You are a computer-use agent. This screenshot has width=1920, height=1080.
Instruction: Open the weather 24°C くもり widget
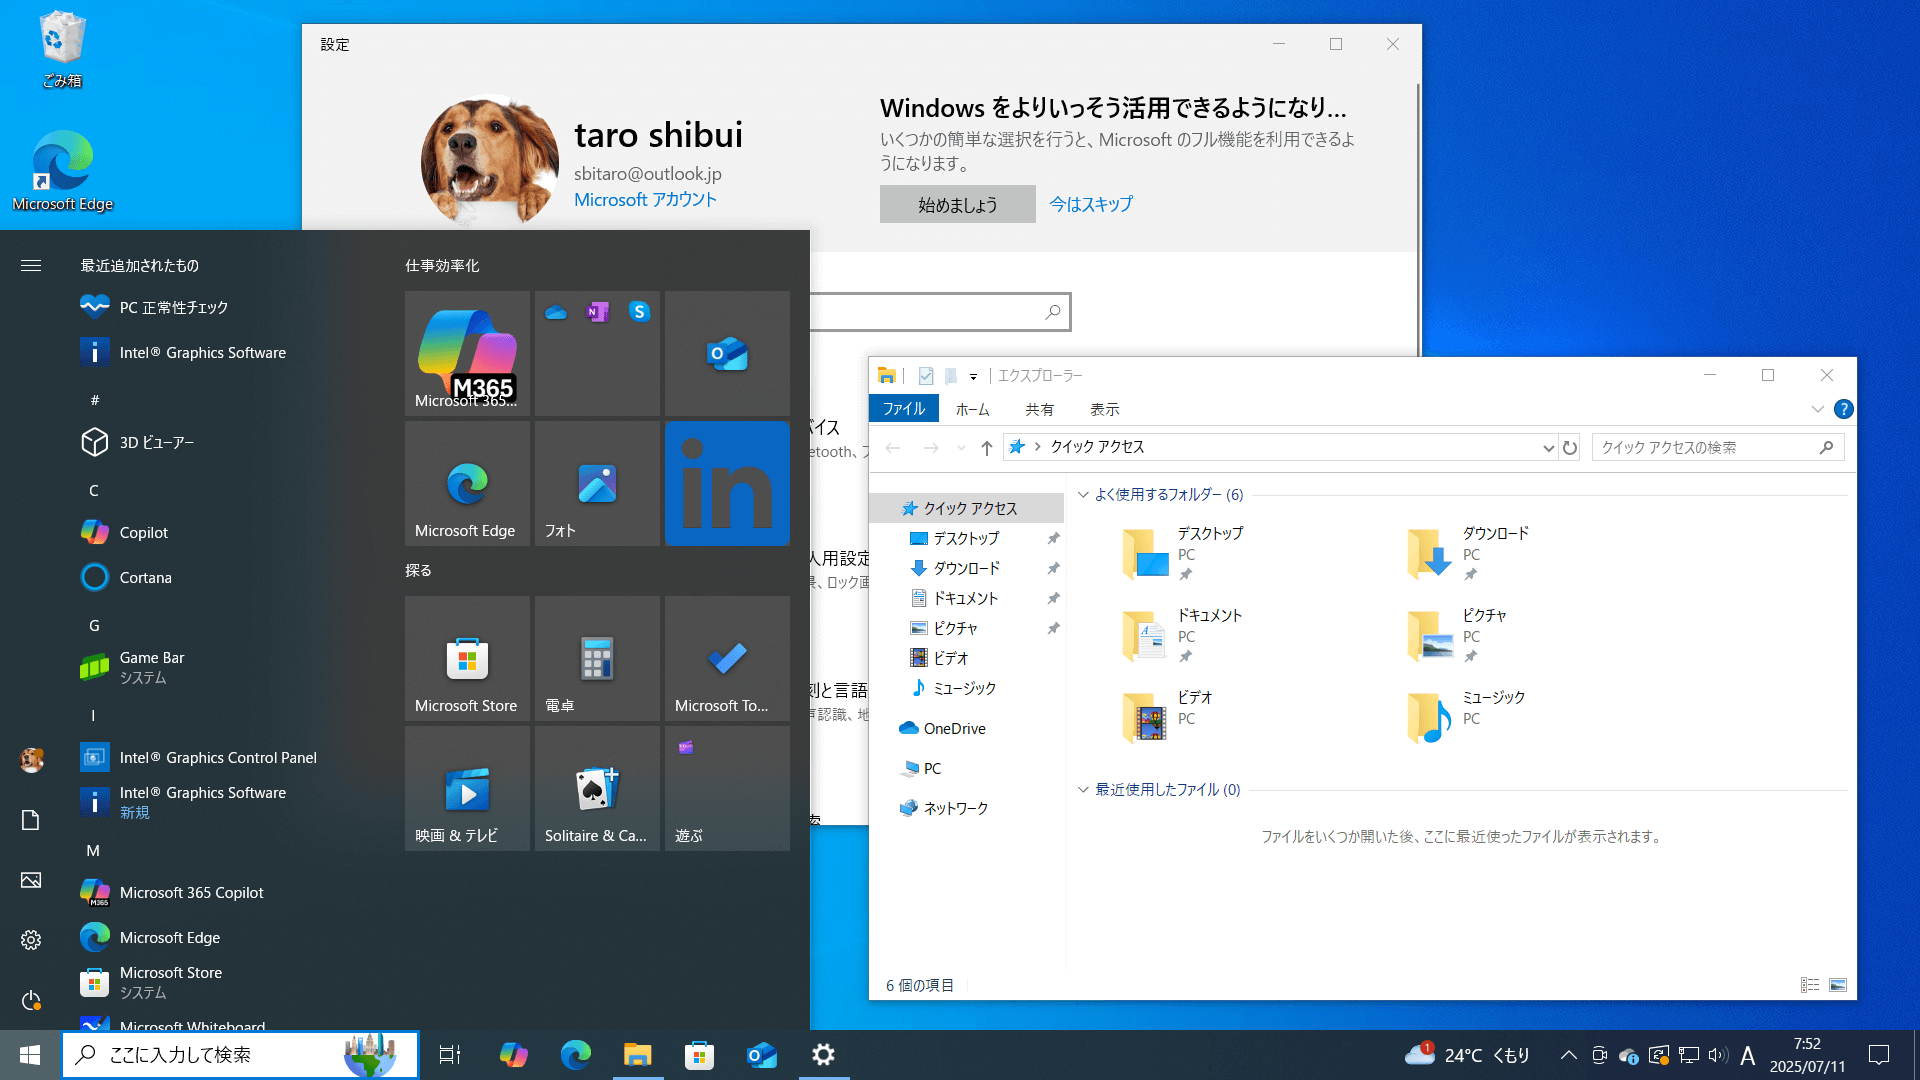[1467, 1055]
